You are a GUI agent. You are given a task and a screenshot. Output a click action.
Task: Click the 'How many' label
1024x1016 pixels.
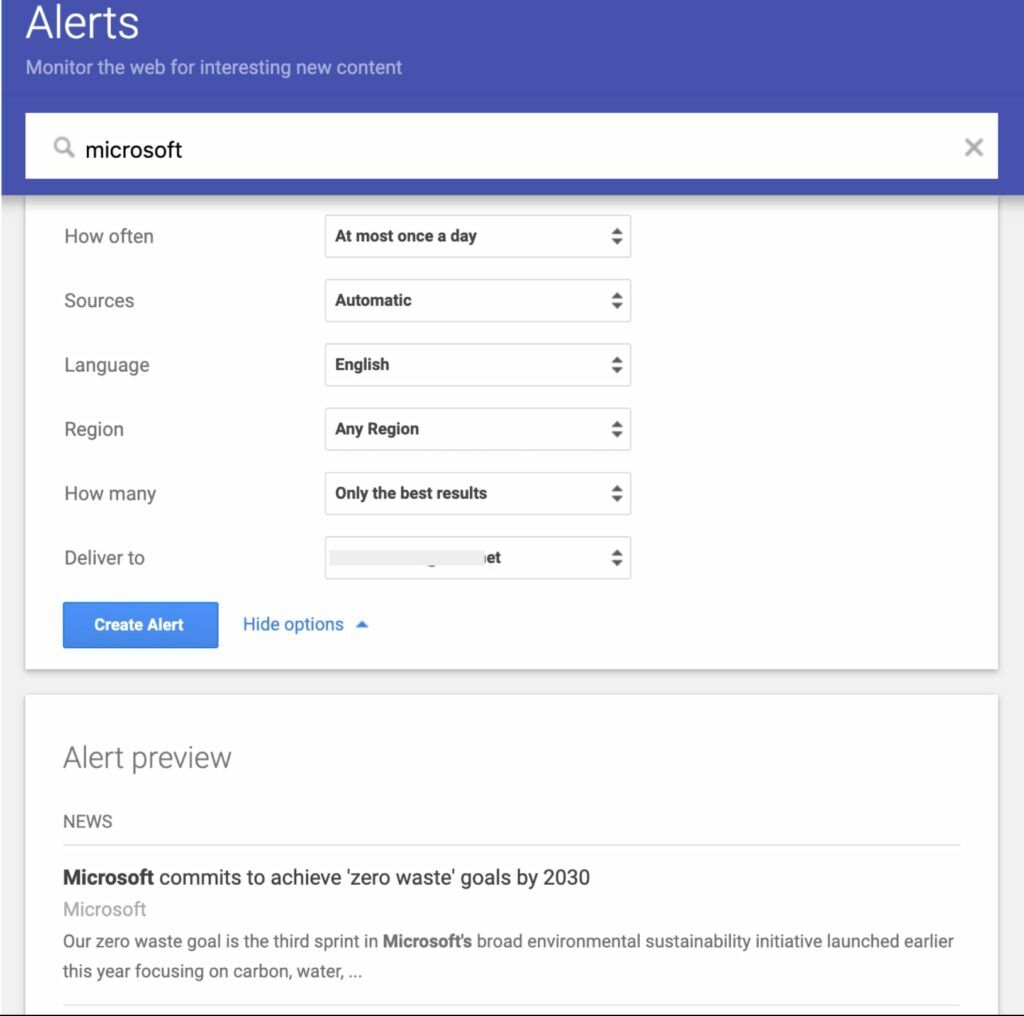pos(110,494)
